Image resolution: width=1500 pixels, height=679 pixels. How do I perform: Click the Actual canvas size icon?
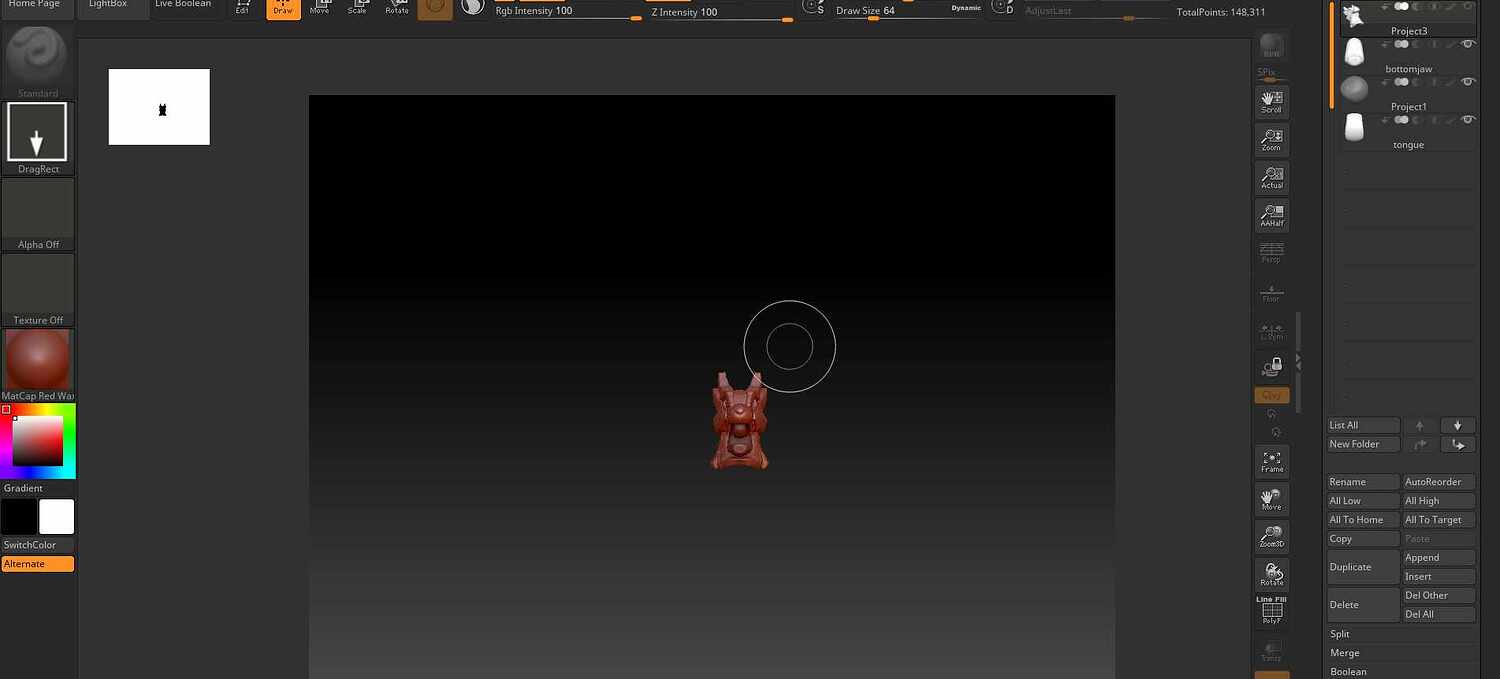(x=1271, y=177)
